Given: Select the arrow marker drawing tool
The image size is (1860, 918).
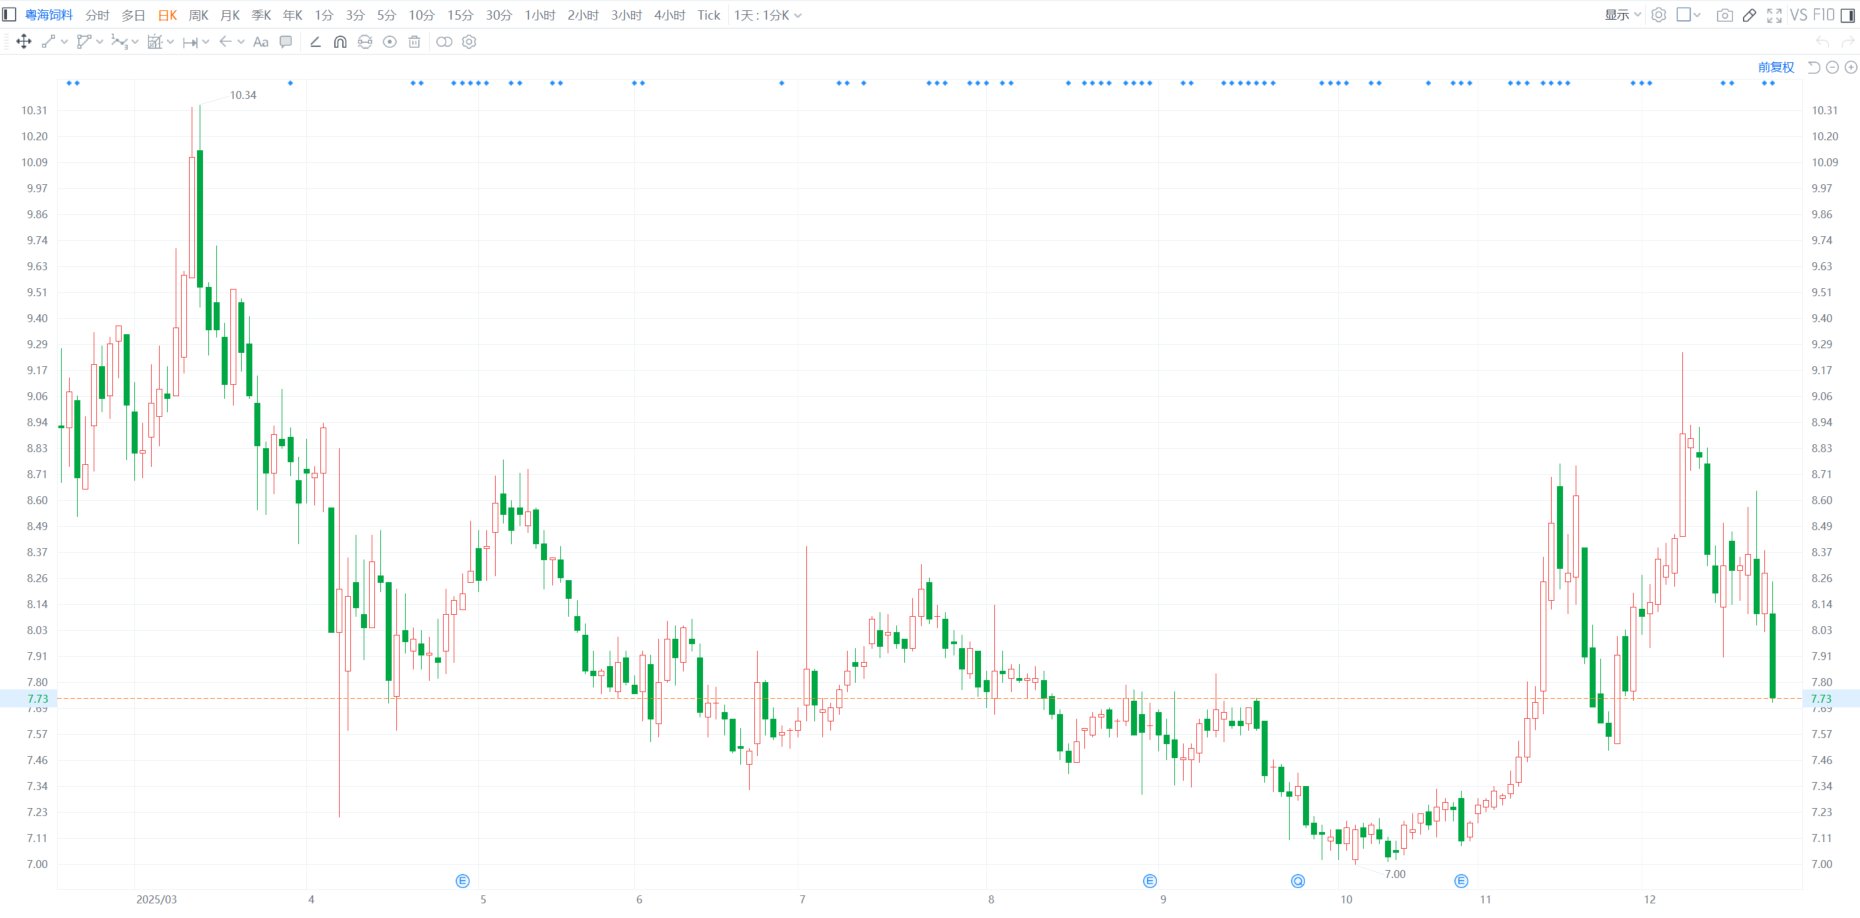Looking at the screenshot, I should tap(225, 42).
